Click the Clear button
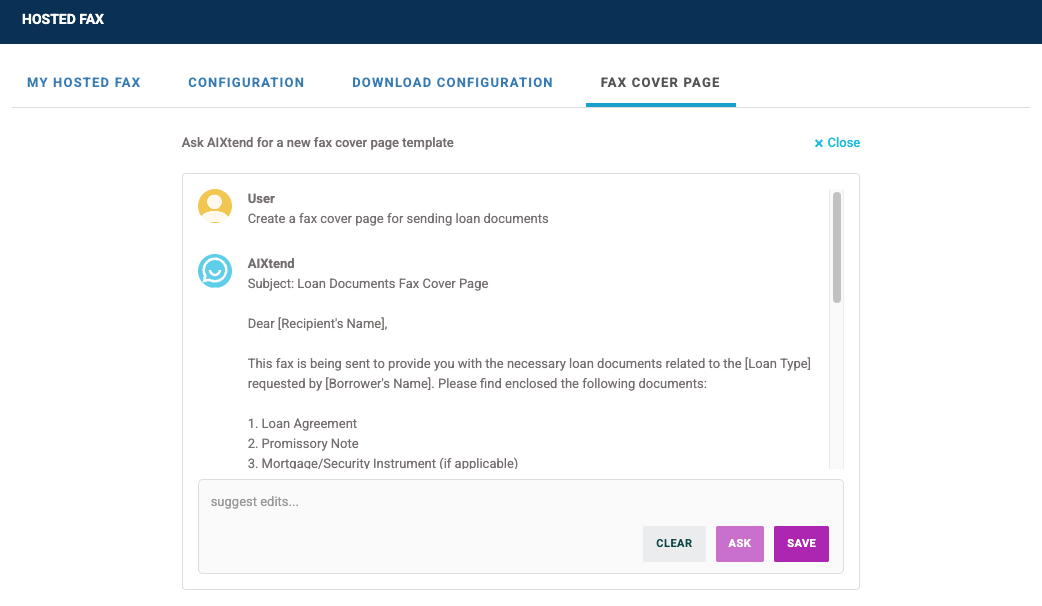This screenshot has width=1042, height=606. pyautogui.click(x=674, y=544)
